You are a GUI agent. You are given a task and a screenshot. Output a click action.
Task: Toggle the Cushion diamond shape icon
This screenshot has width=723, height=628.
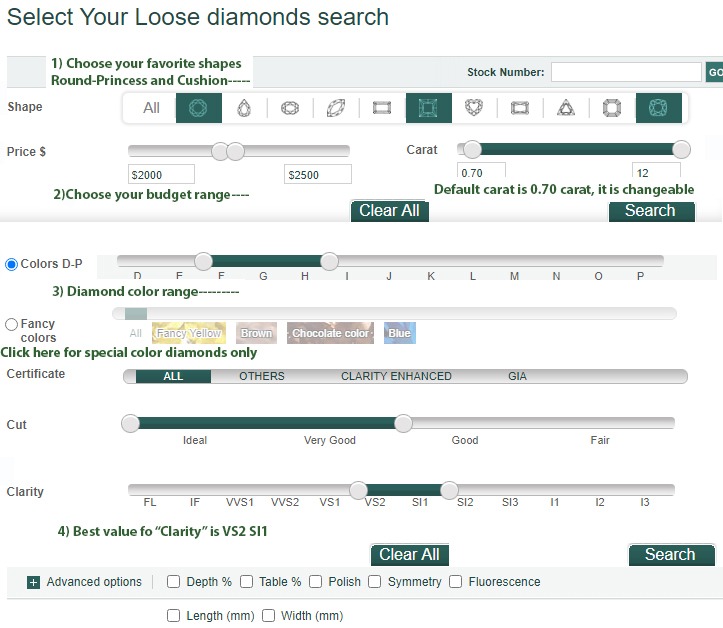click(x=658, y=108)
